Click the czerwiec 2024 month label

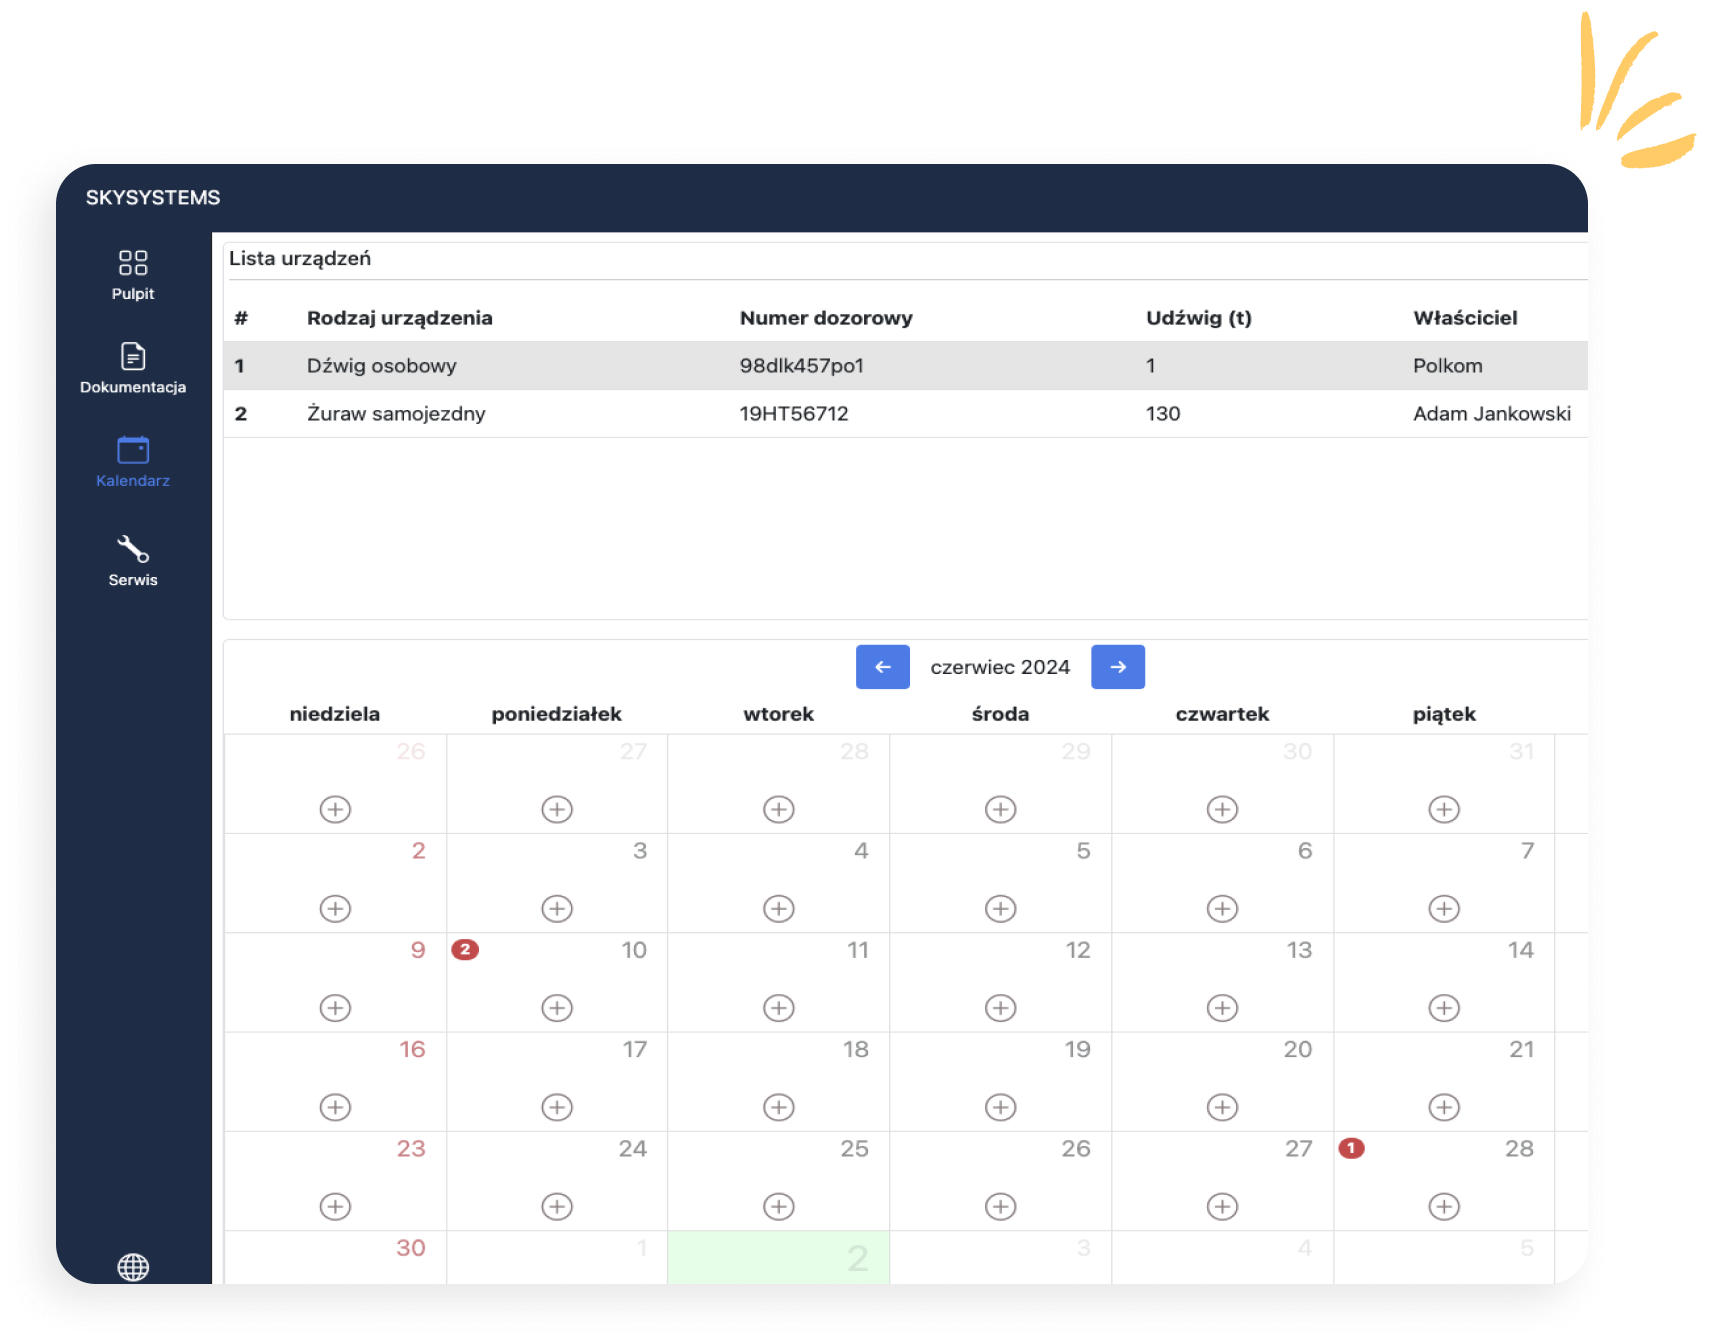click(x=1000, y=667)
